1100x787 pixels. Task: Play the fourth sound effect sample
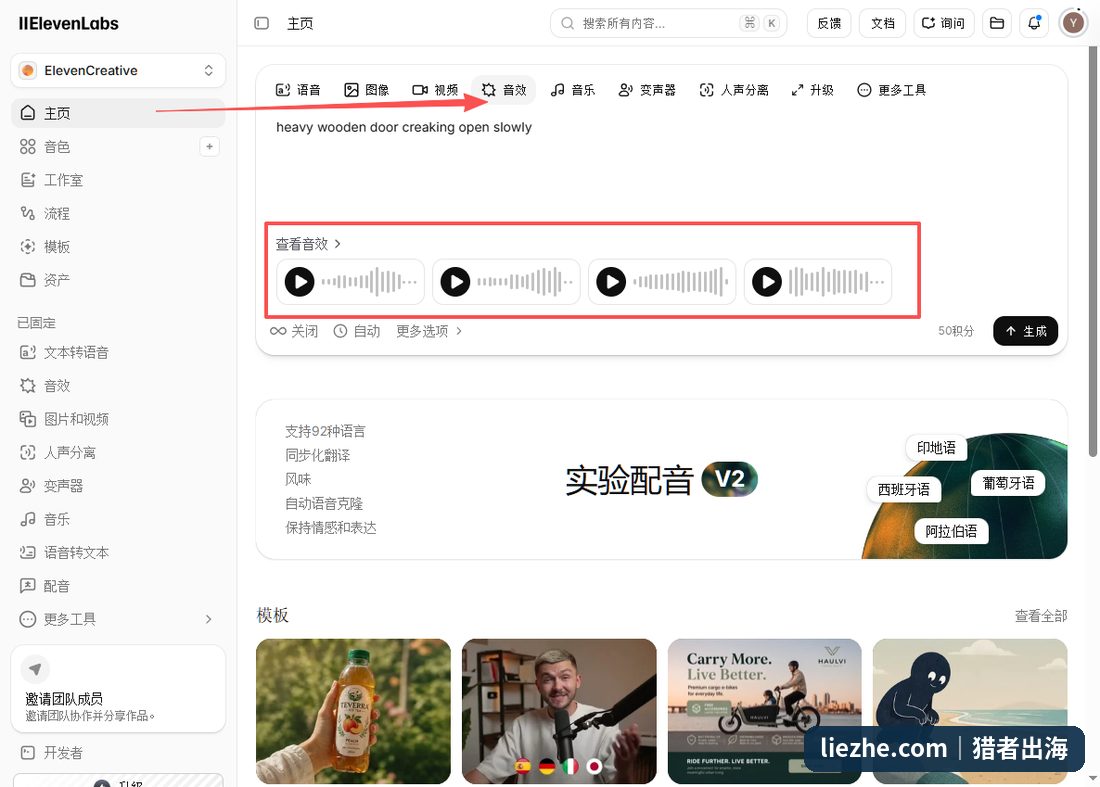[767, 282]
